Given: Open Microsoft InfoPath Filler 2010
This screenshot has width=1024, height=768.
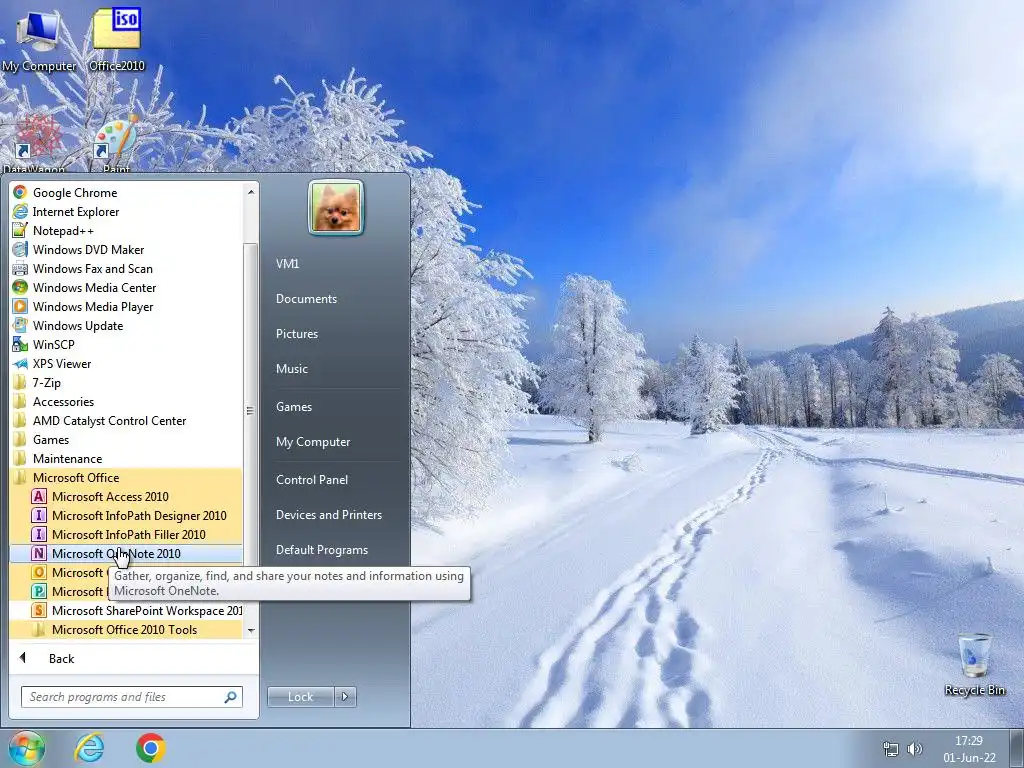Looking at the screenshot, I should click(x=125, y=534).
